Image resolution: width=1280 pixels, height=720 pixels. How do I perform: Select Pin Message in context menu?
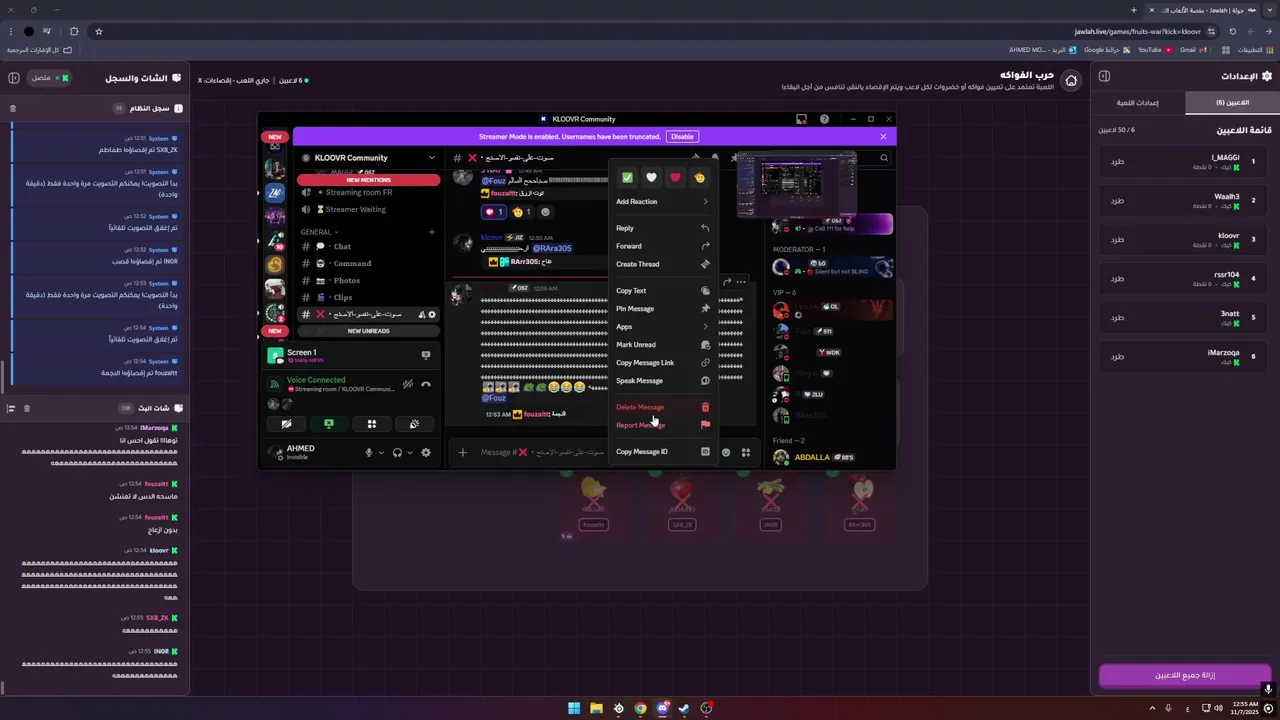[x=662, y=309]
